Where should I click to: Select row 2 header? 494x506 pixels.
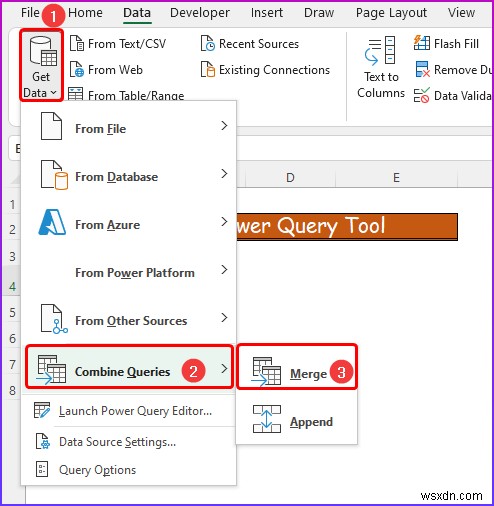coord(12,229)
